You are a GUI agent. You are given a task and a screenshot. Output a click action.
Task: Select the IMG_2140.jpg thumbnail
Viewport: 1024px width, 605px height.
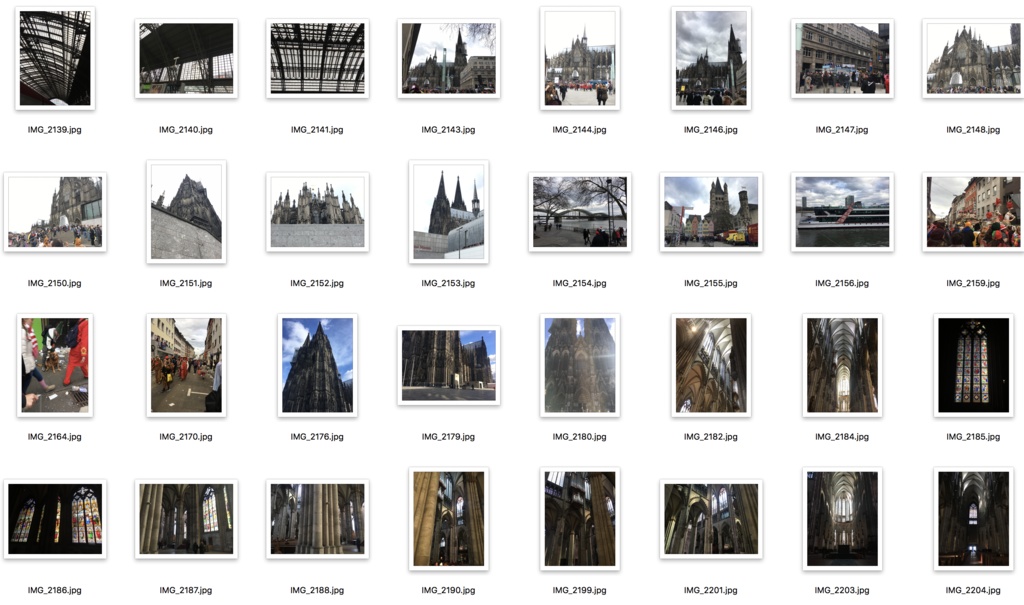point(186,58)
